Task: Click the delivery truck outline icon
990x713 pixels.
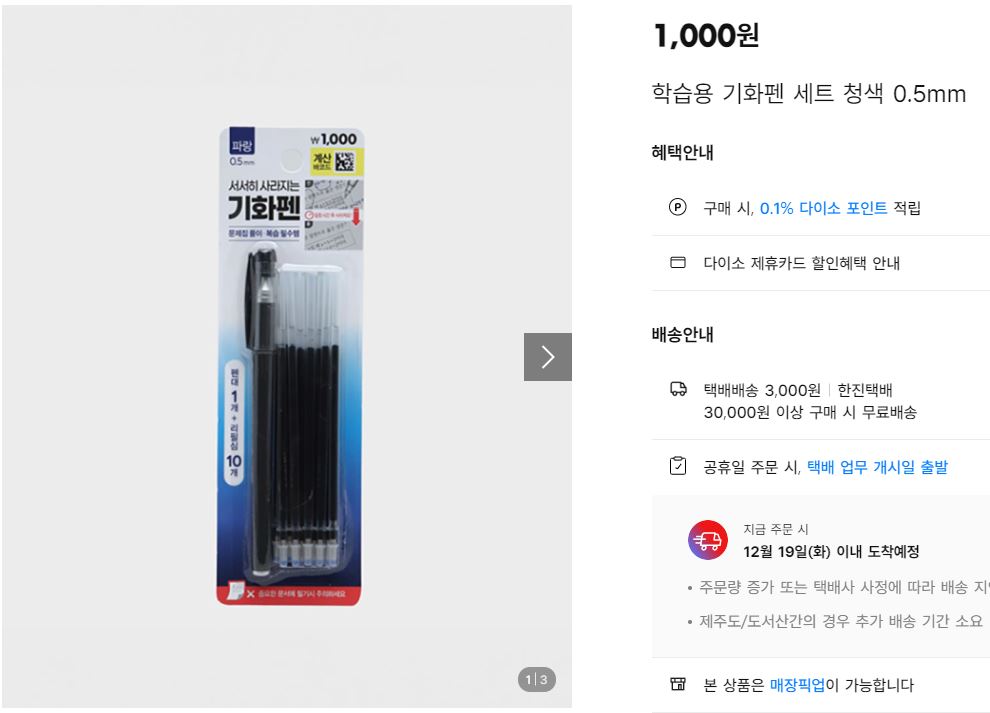Action: click(678, 389)
